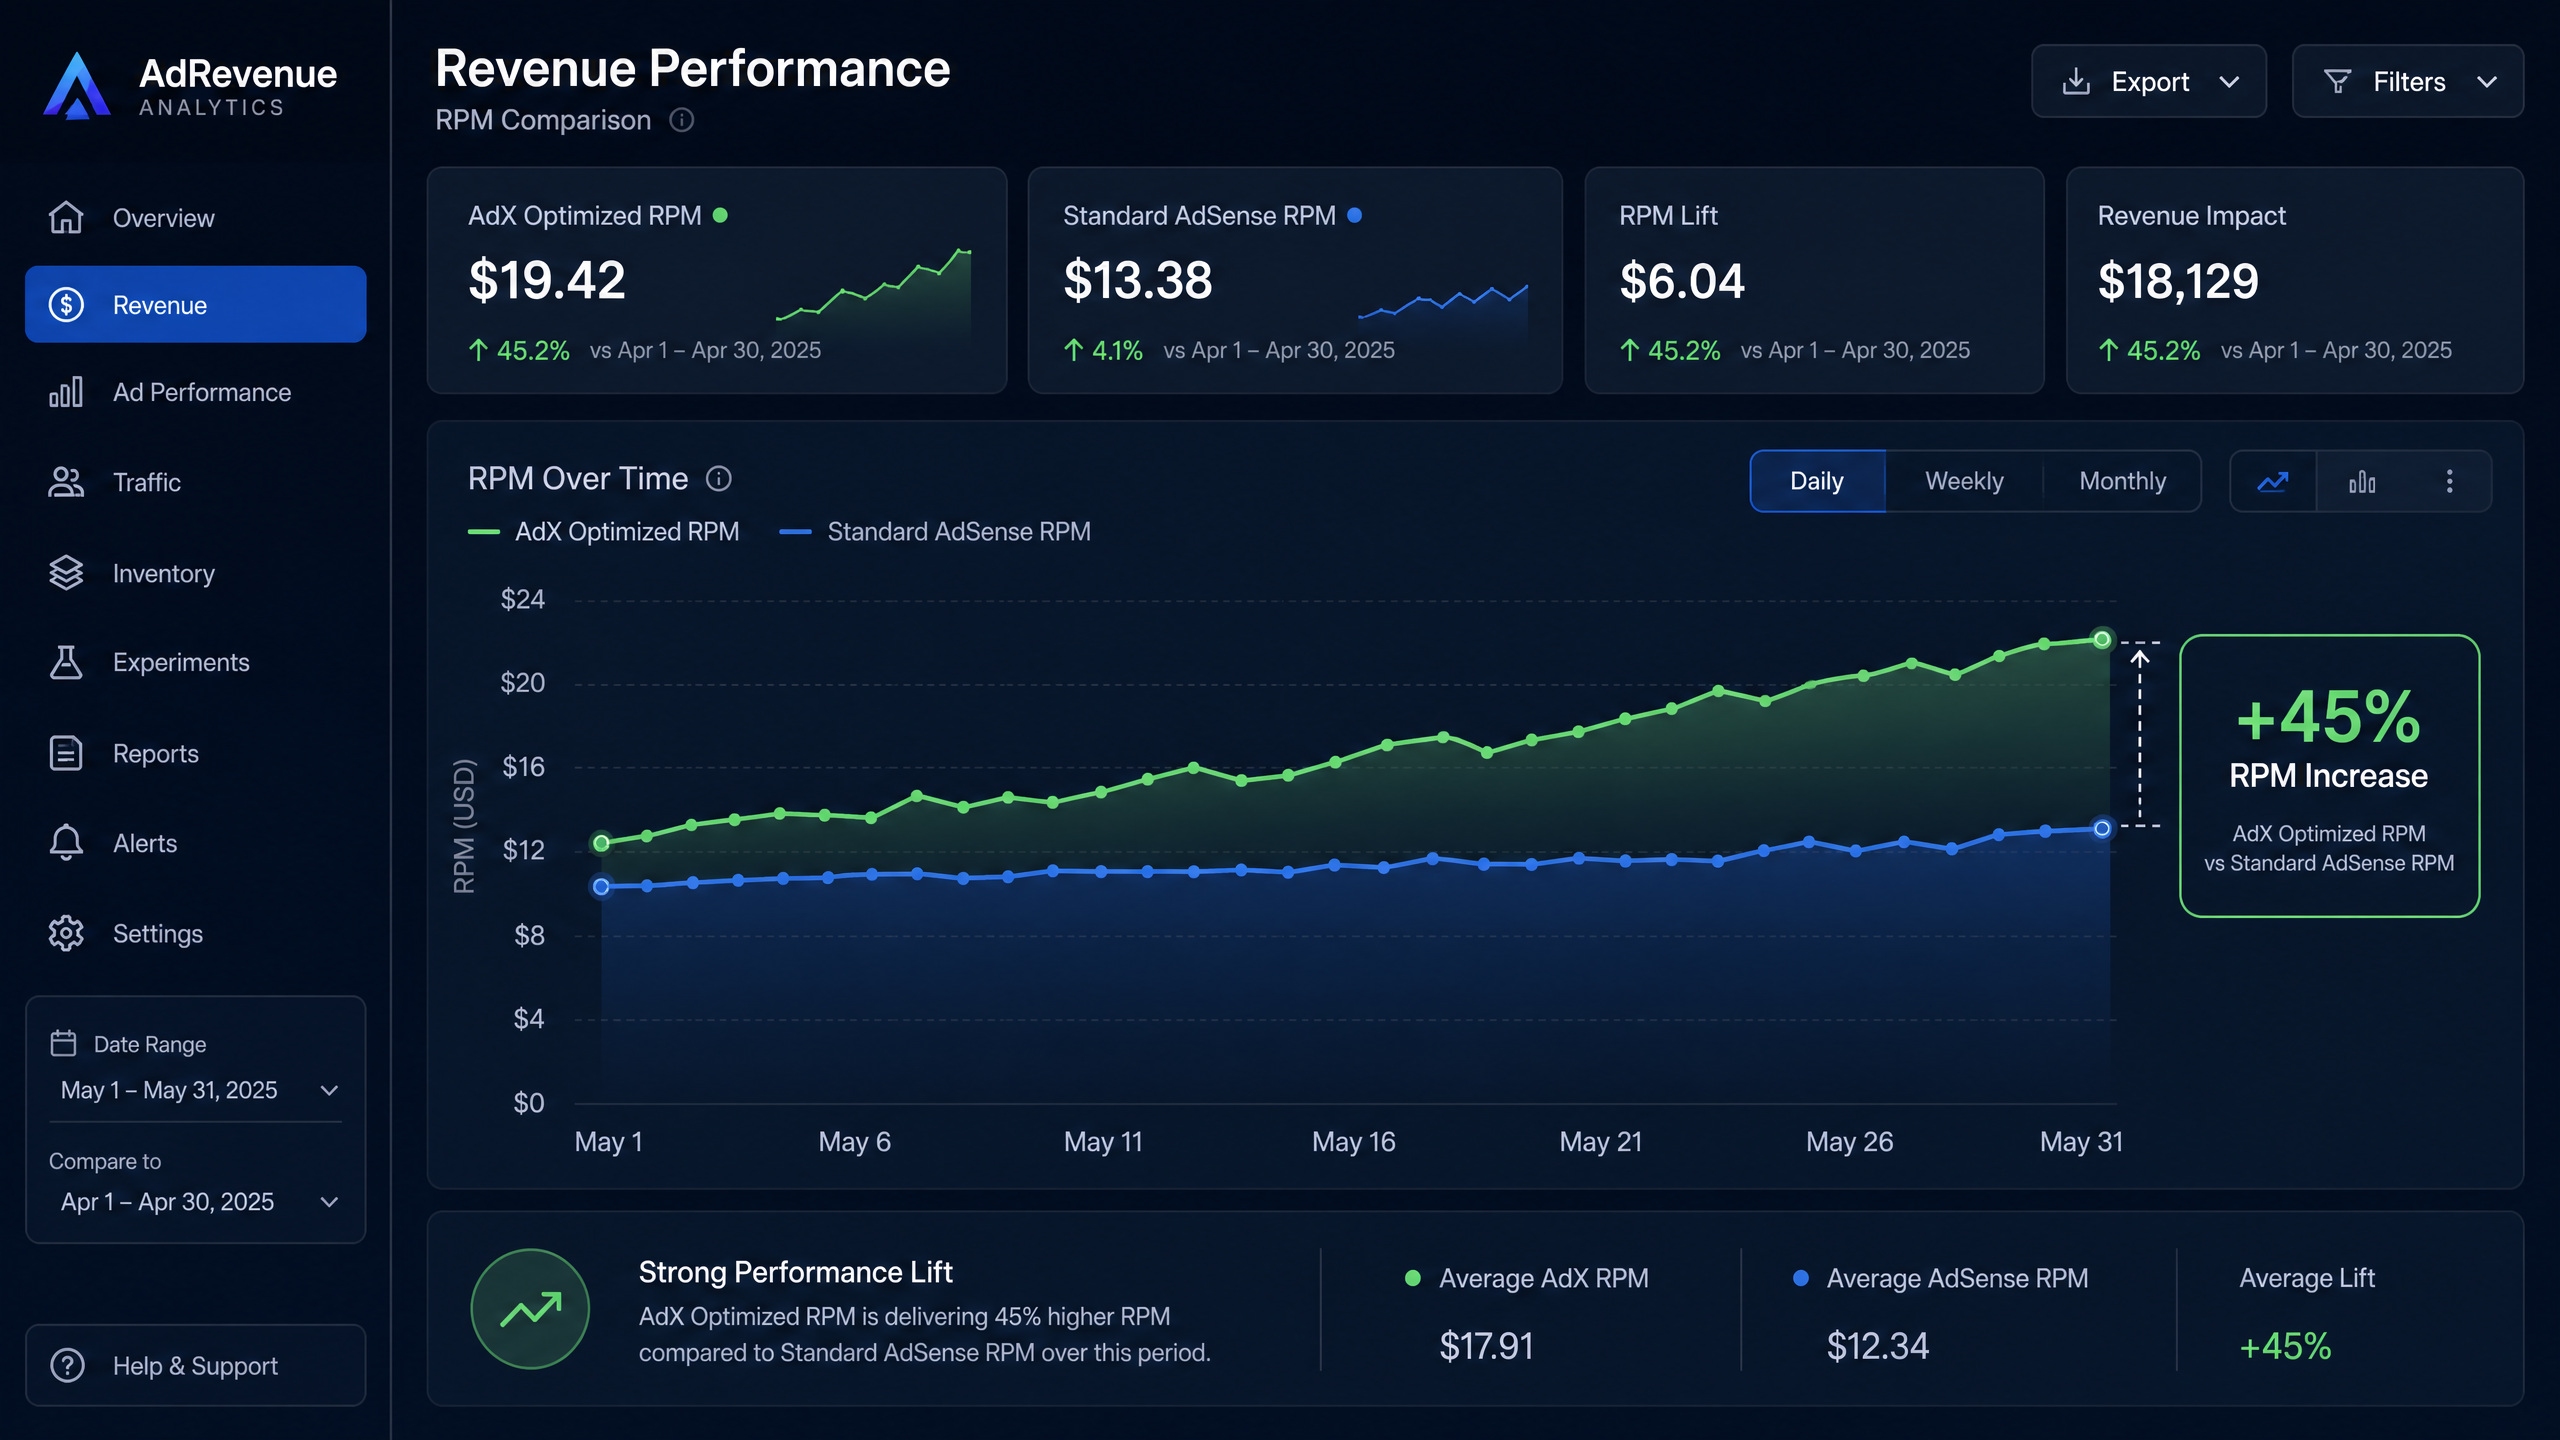This screenshot has height=1440, width=2560.
Task: Click the Traffic people icon
Action: click(x=66, y=482)
